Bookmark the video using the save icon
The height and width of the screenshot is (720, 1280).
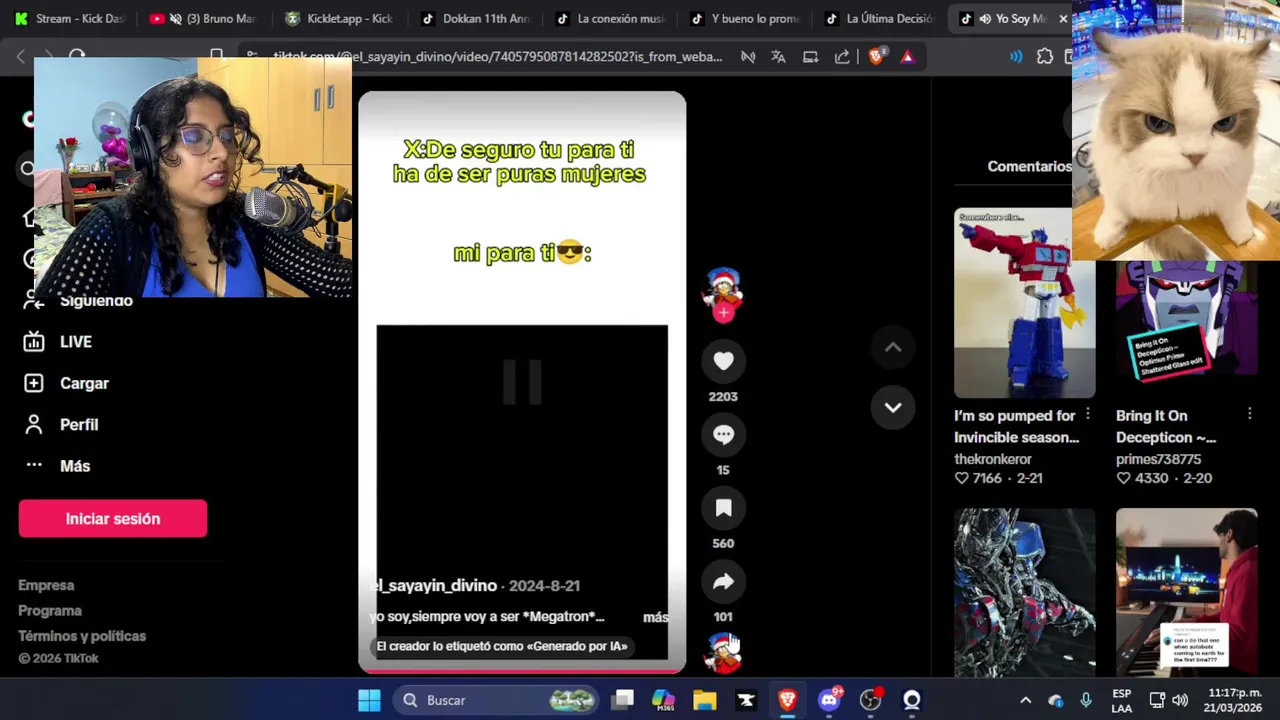723,508
